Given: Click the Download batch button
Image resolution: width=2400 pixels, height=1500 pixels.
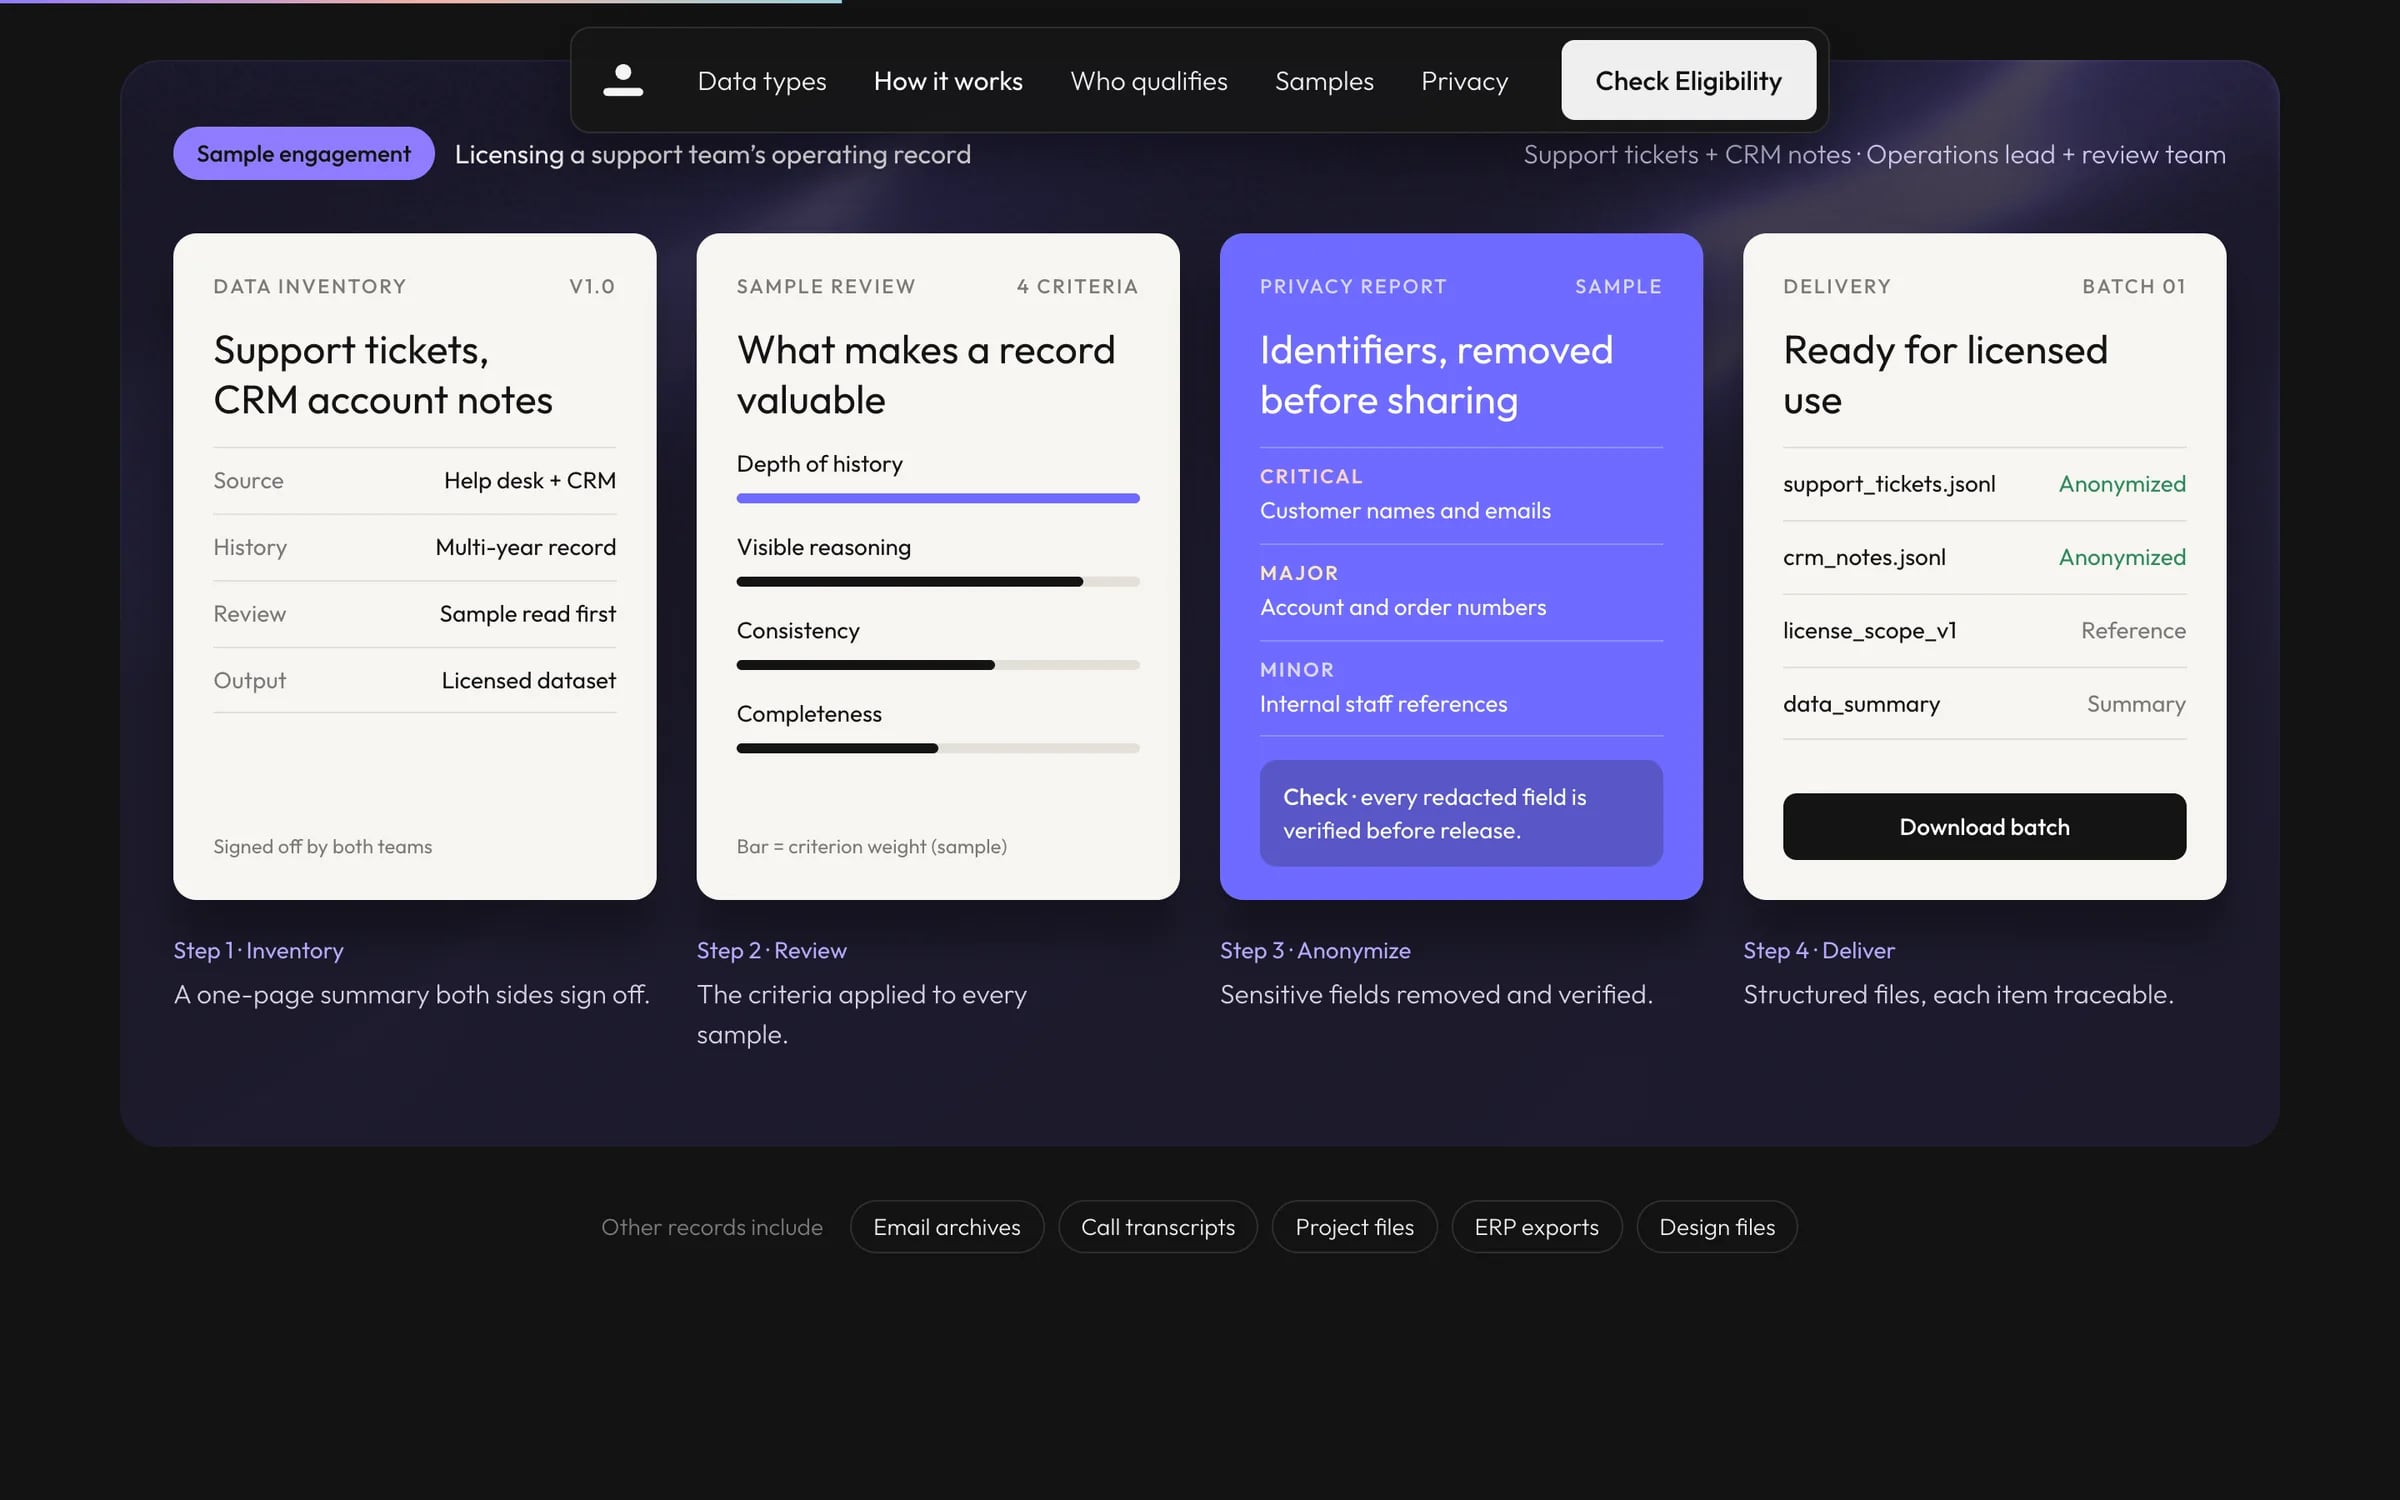Looking at the screenshot, I should 1984,826.
